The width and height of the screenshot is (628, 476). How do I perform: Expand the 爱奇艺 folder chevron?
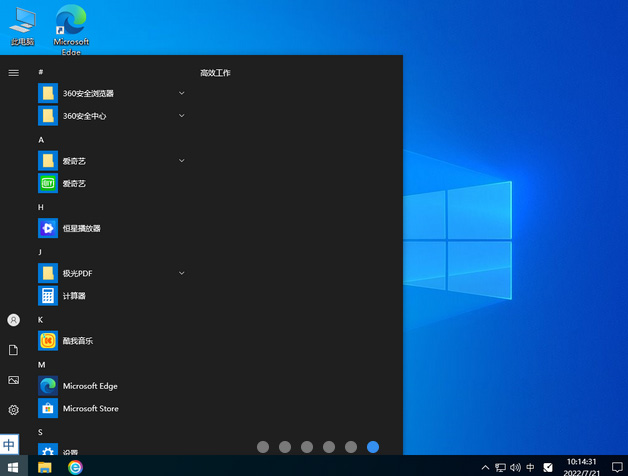[181, 161]
